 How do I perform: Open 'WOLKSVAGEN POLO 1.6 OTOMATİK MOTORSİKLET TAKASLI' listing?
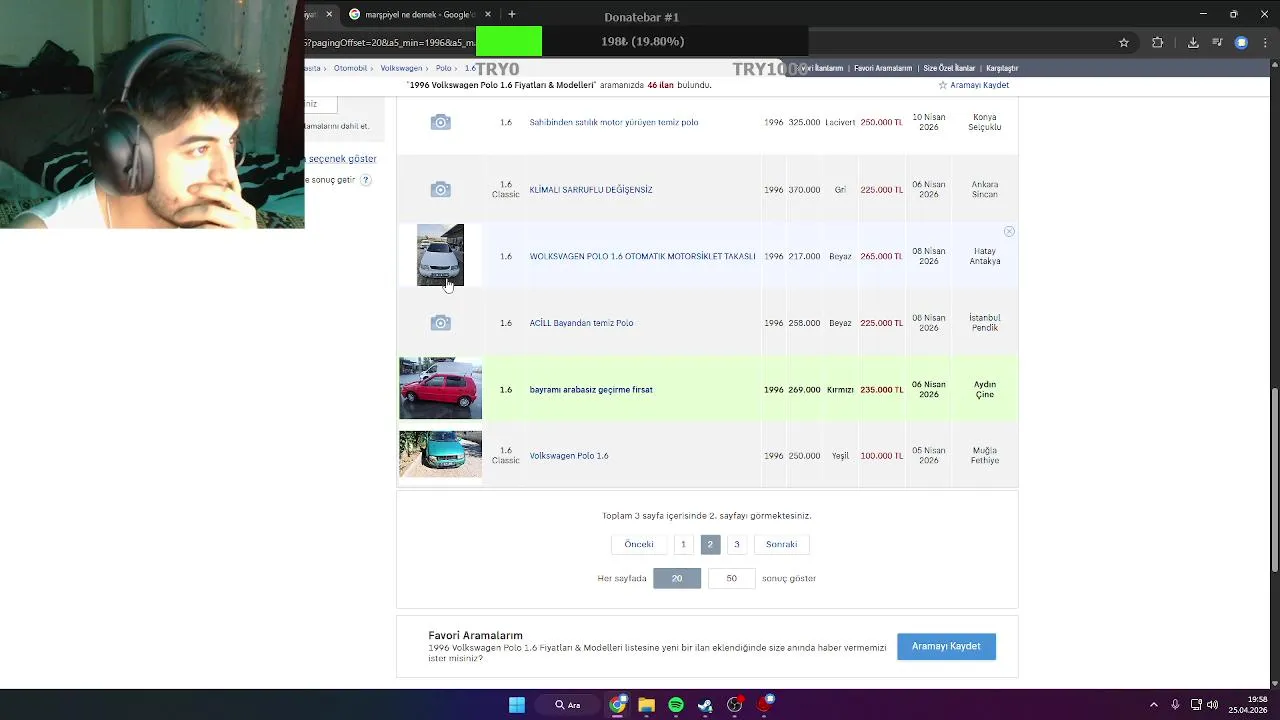coord(642,256)
